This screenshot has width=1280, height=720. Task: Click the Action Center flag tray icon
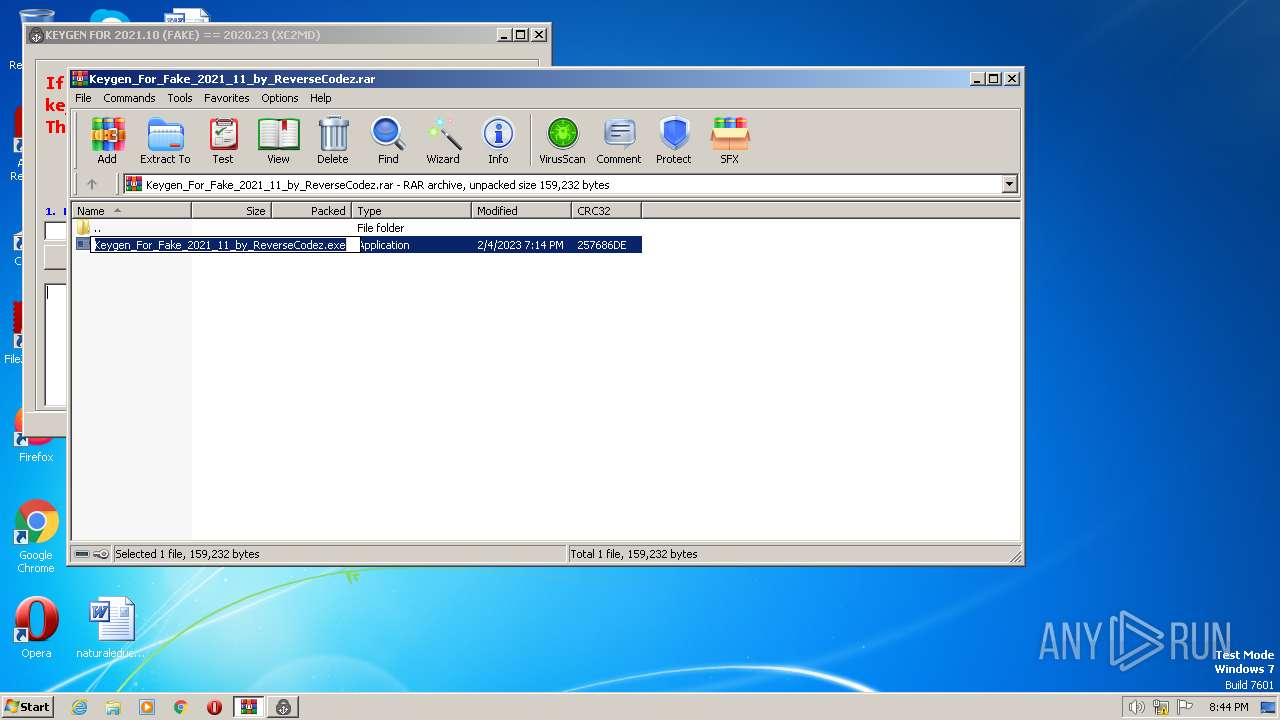[1185, 707]
